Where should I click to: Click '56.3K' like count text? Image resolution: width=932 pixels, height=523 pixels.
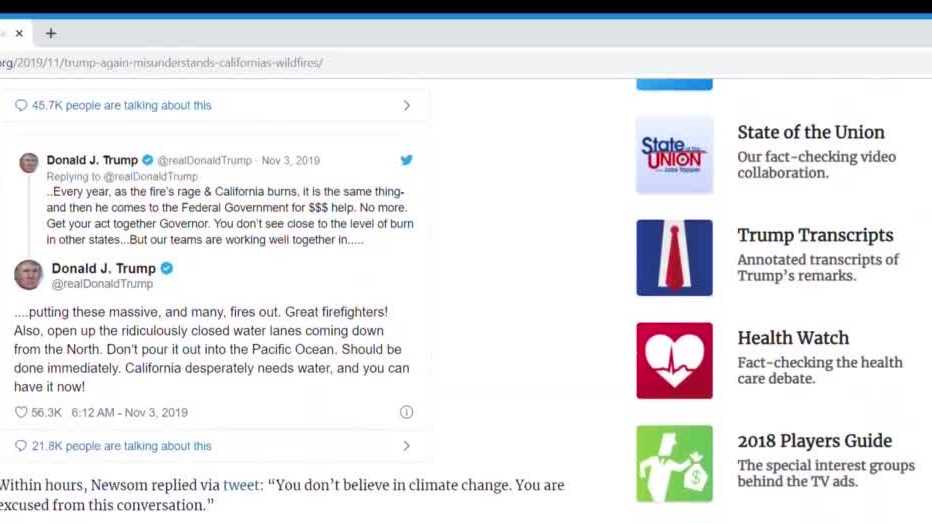[46, 412]
